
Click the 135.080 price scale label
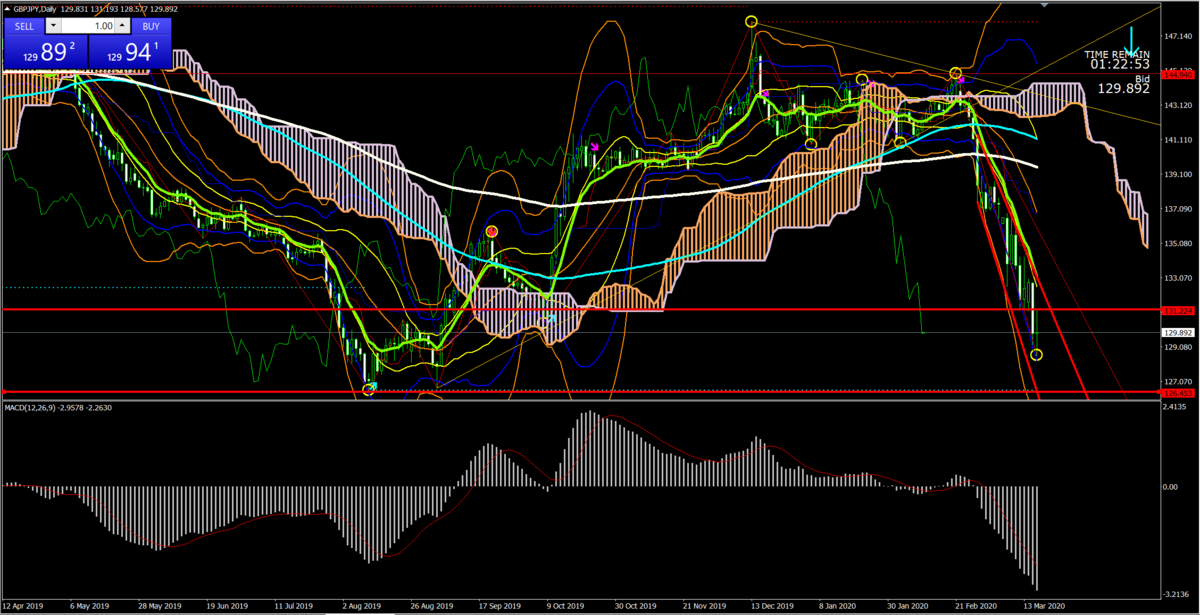pos(1180,244)
